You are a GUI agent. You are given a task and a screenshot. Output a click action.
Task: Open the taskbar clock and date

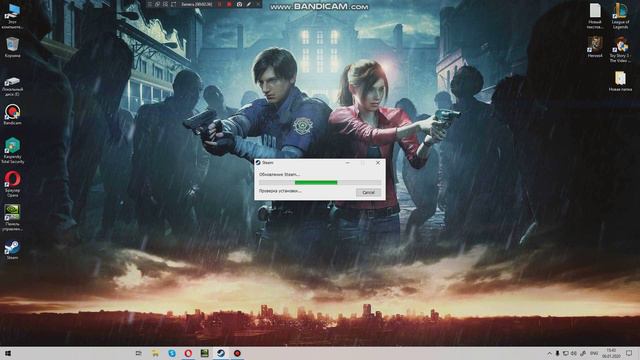[x=611, y=353]
